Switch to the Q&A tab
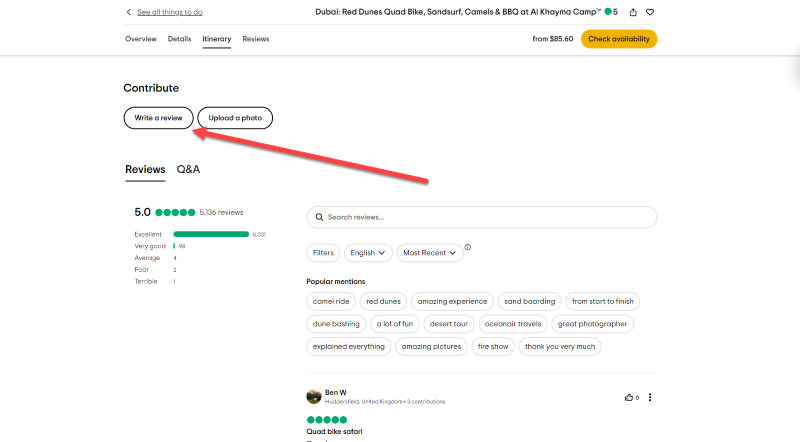This screenshot has width=800, height=442. click(188, 169)
